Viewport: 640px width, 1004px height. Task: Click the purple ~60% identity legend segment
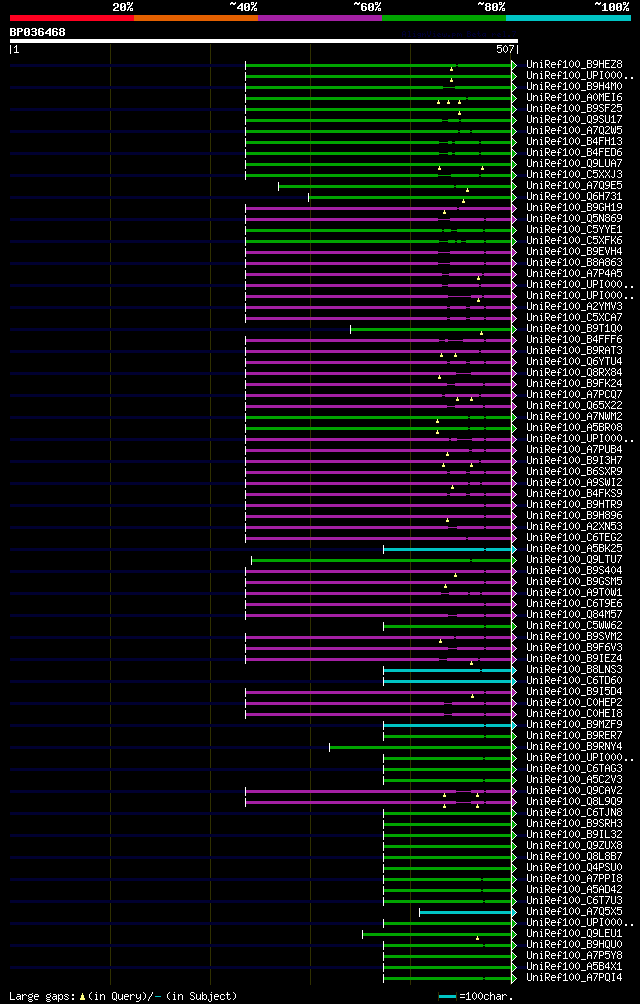[x=320, y=18]
